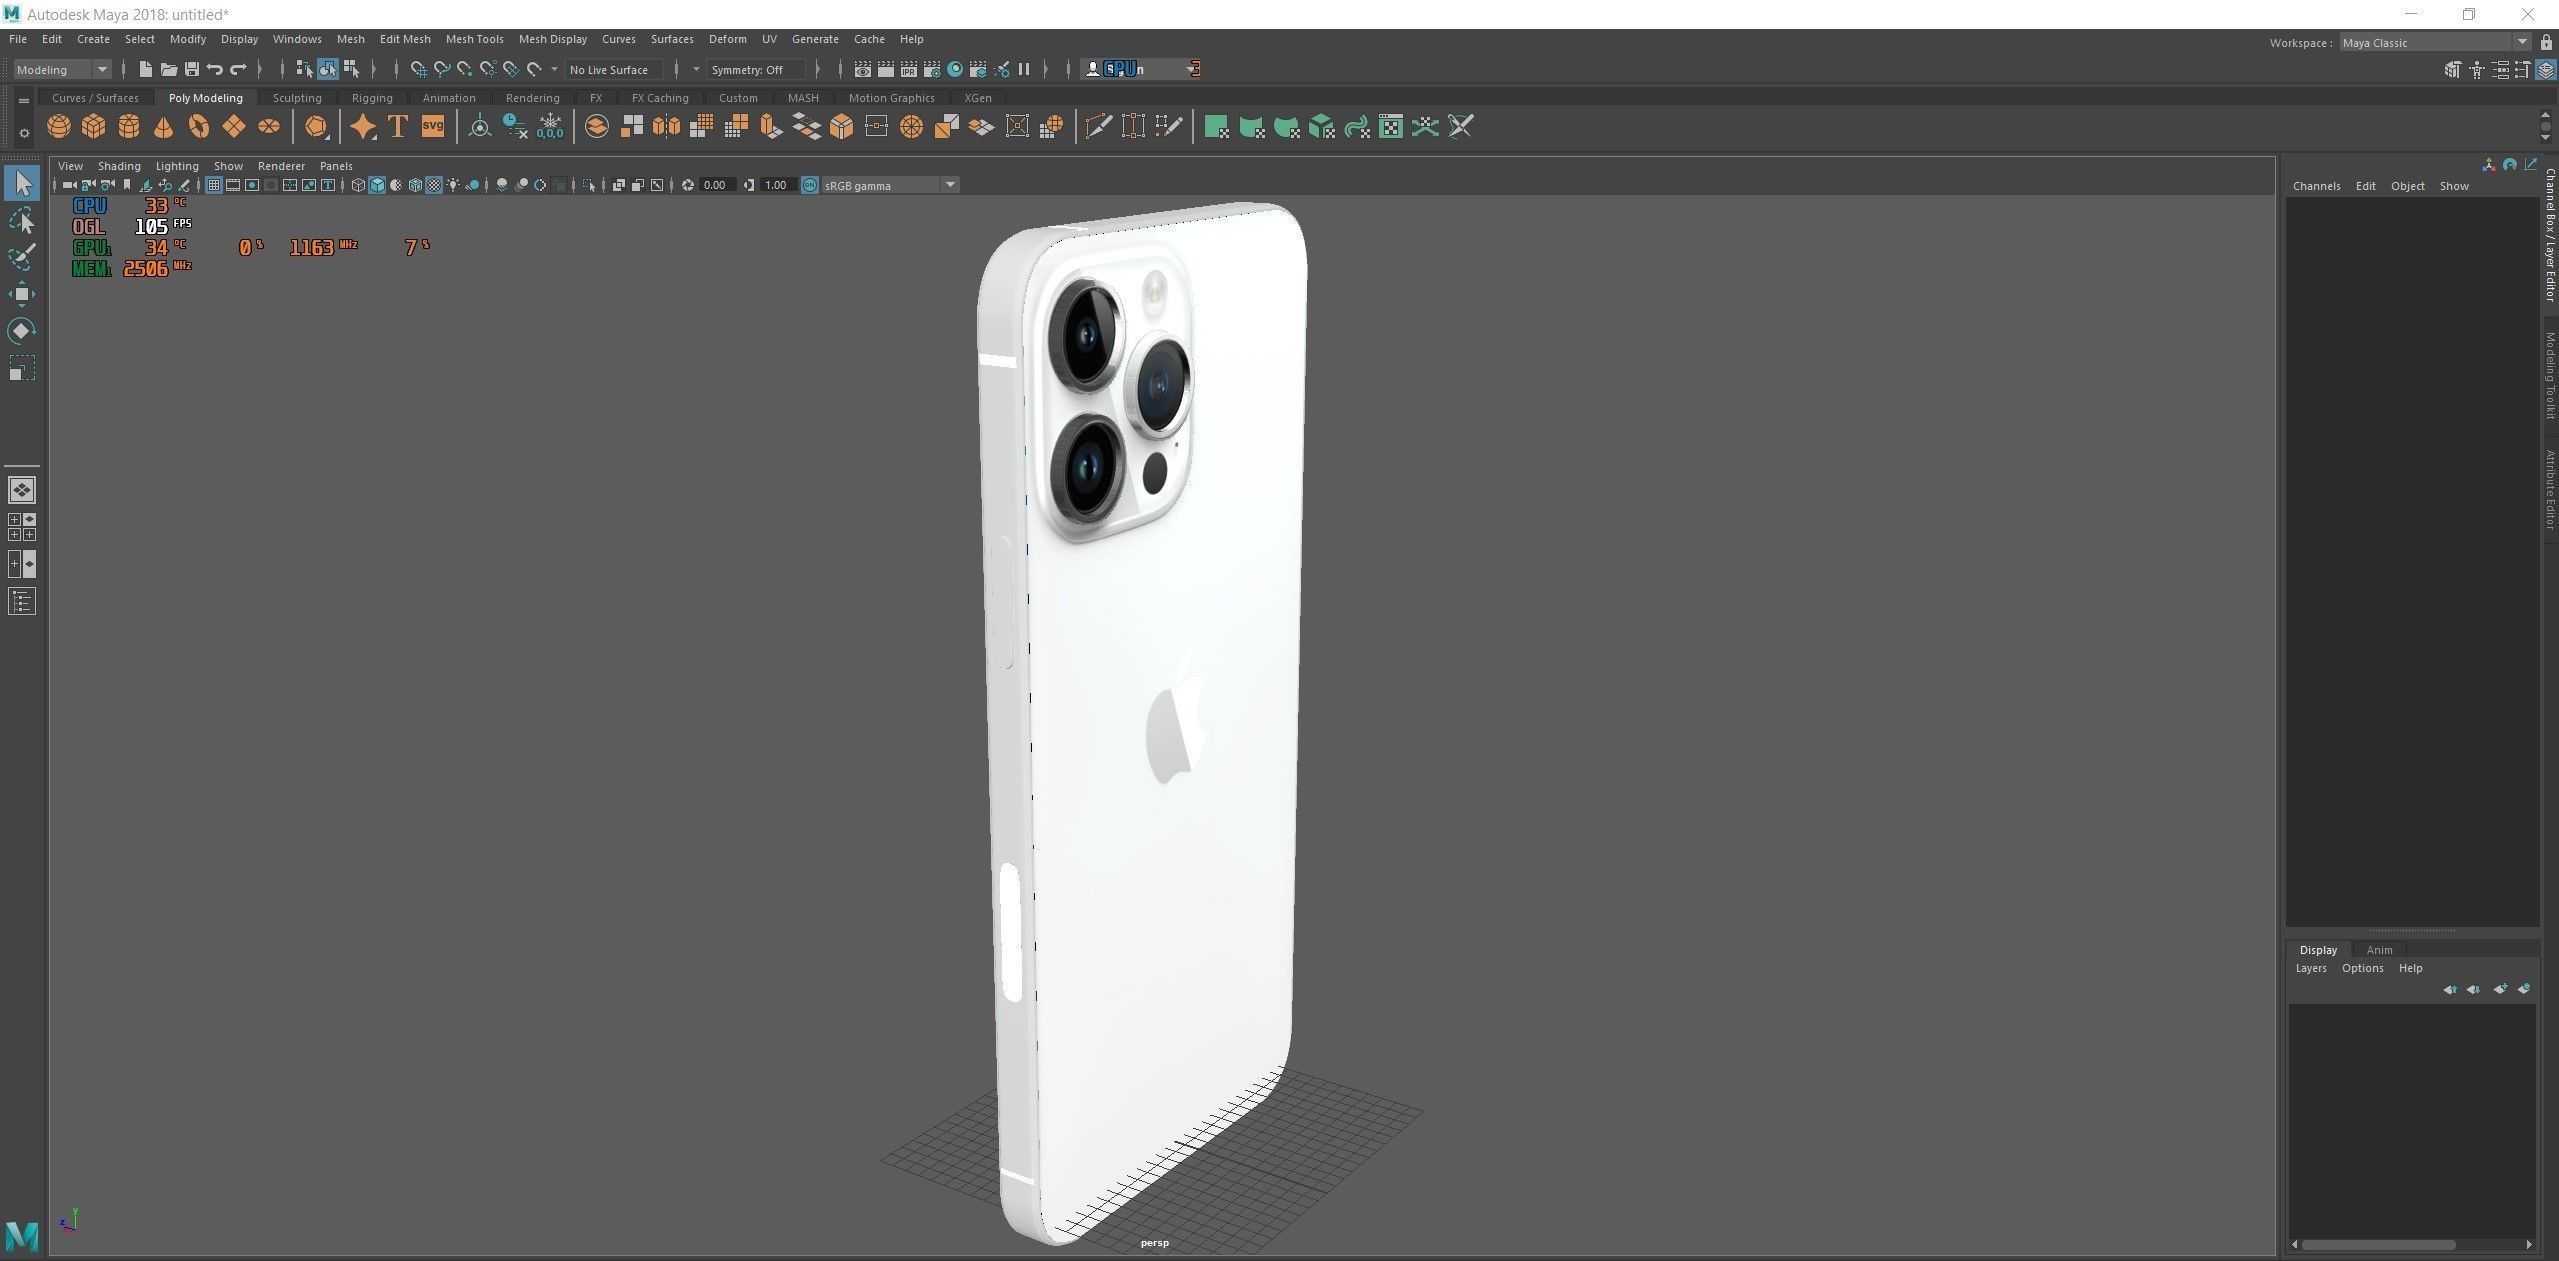2559x1261 pixels.
Task: Open the Symmetry: Off dropdown
Action: pyautogui.click(x=756, y=69)
